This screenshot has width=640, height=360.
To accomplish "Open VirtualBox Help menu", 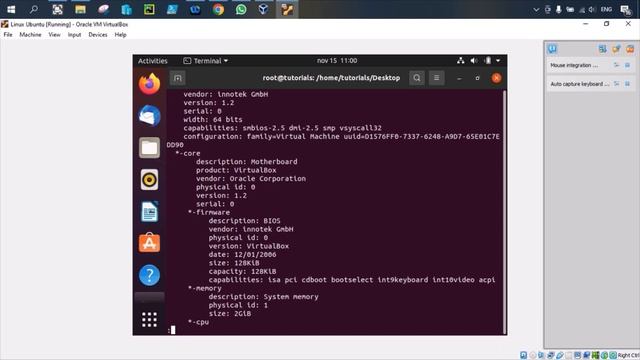I will tap(120, 35).
